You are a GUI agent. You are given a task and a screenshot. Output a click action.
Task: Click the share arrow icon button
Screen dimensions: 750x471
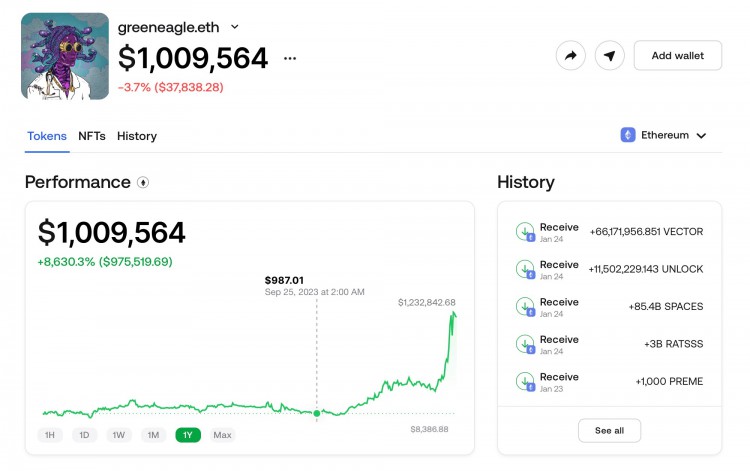(571, 56)
